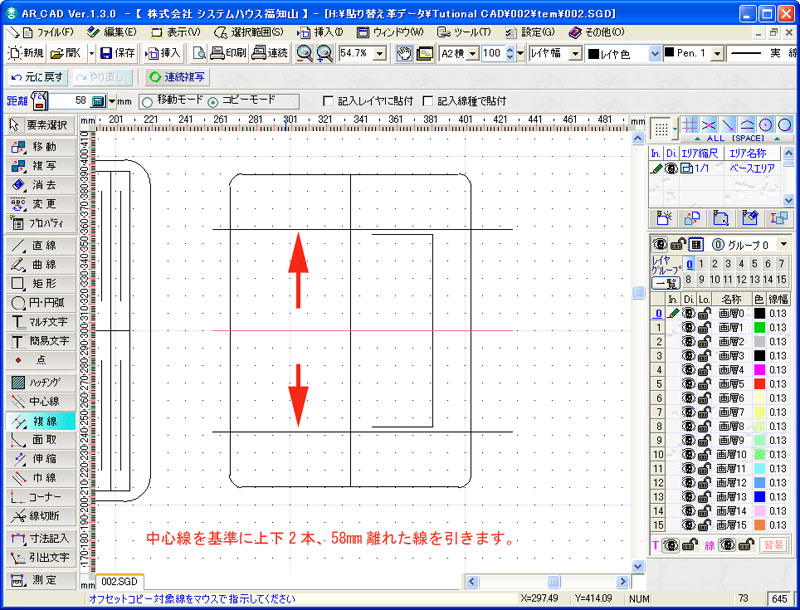
Task: Select the 伸縮 extend tool
Action: (41, 459)
